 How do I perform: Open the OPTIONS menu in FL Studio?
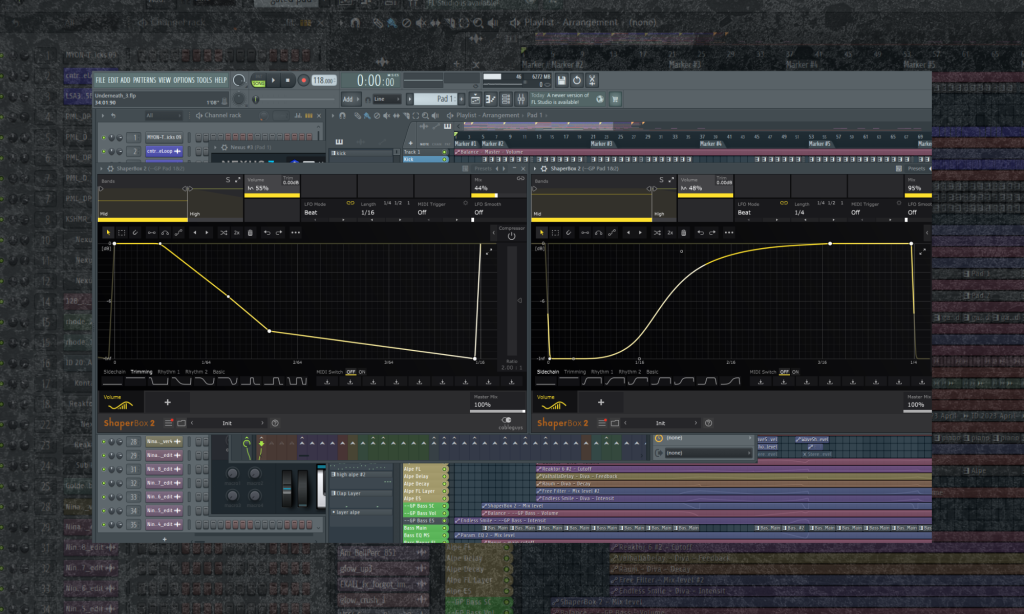tap(183, 78)
